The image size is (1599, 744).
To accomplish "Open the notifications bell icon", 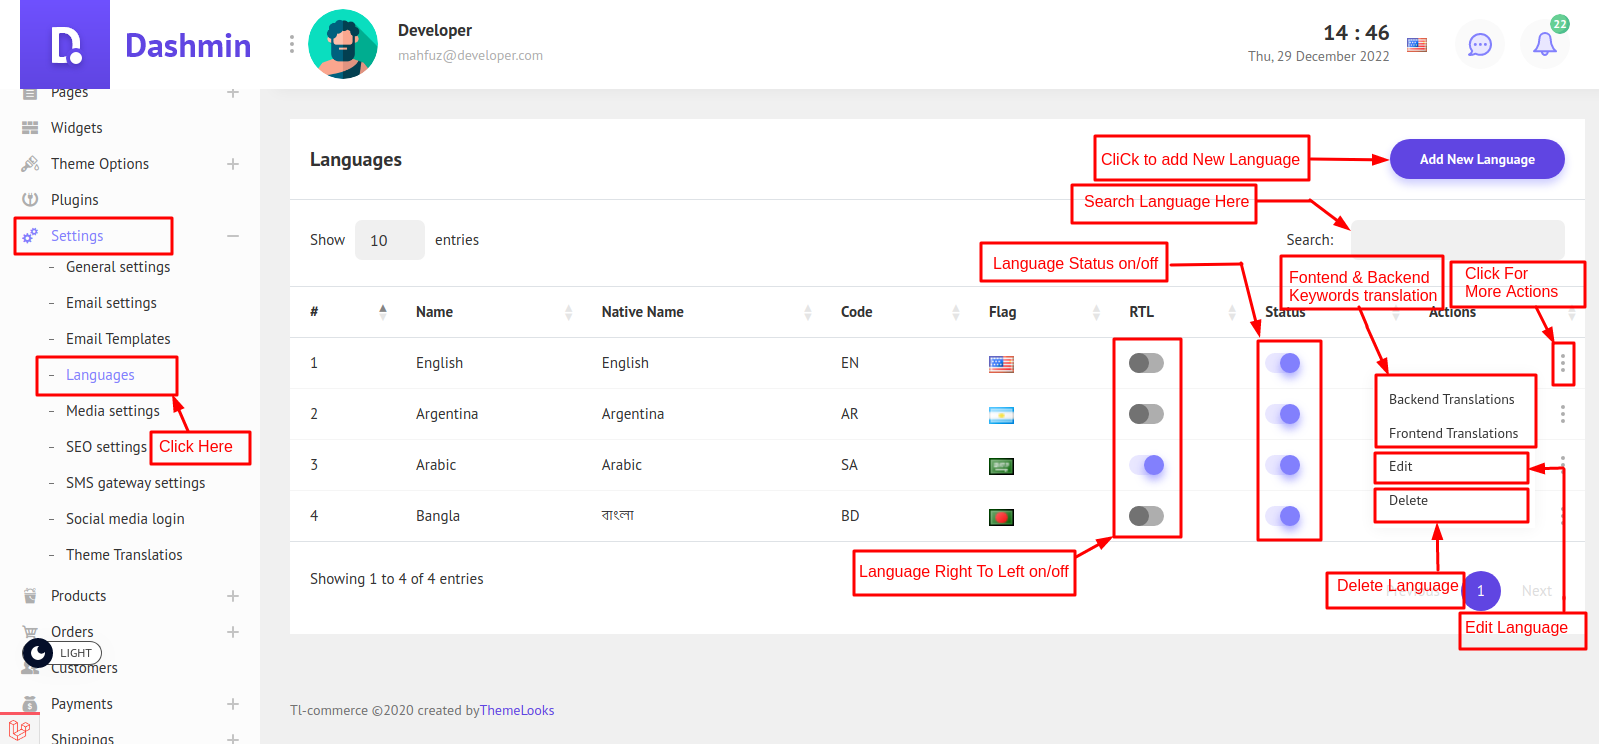I will pyautogui.click(x=1544, y=44).
